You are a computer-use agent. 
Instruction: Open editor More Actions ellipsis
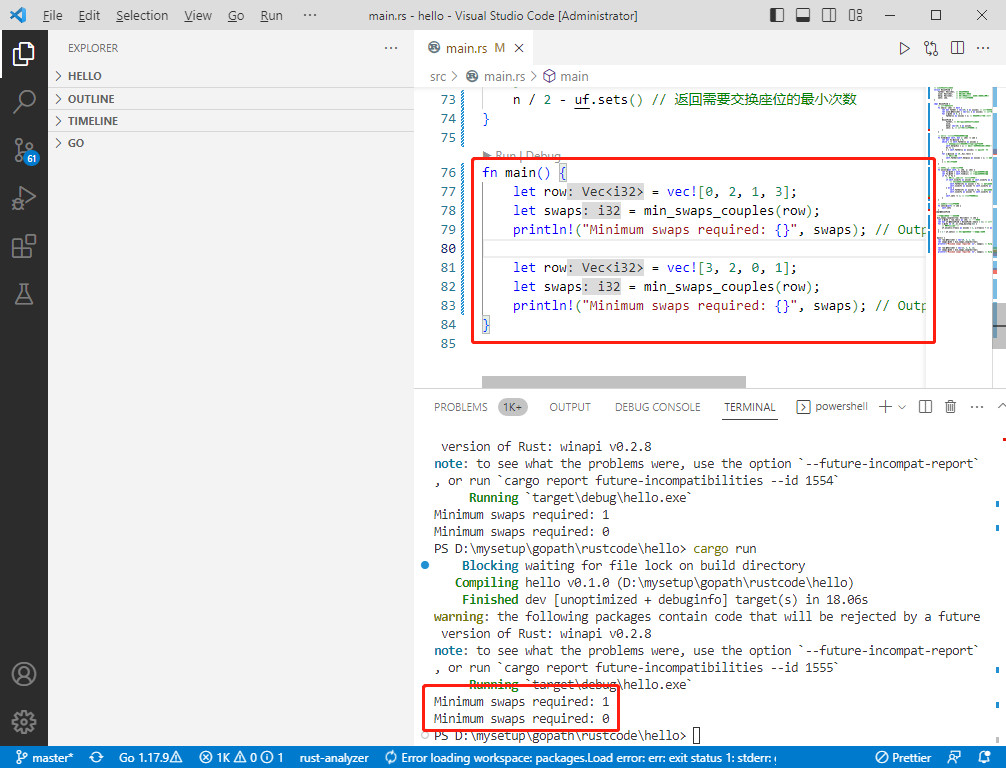pyautogui.click(x=983, y=48)
